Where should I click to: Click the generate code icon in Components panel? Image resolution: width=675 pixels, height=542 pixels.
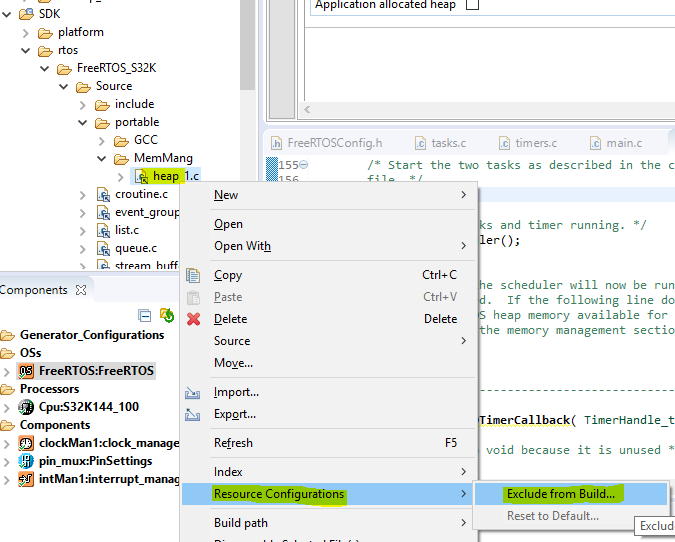pyautogui.click(x=167, y=315)
